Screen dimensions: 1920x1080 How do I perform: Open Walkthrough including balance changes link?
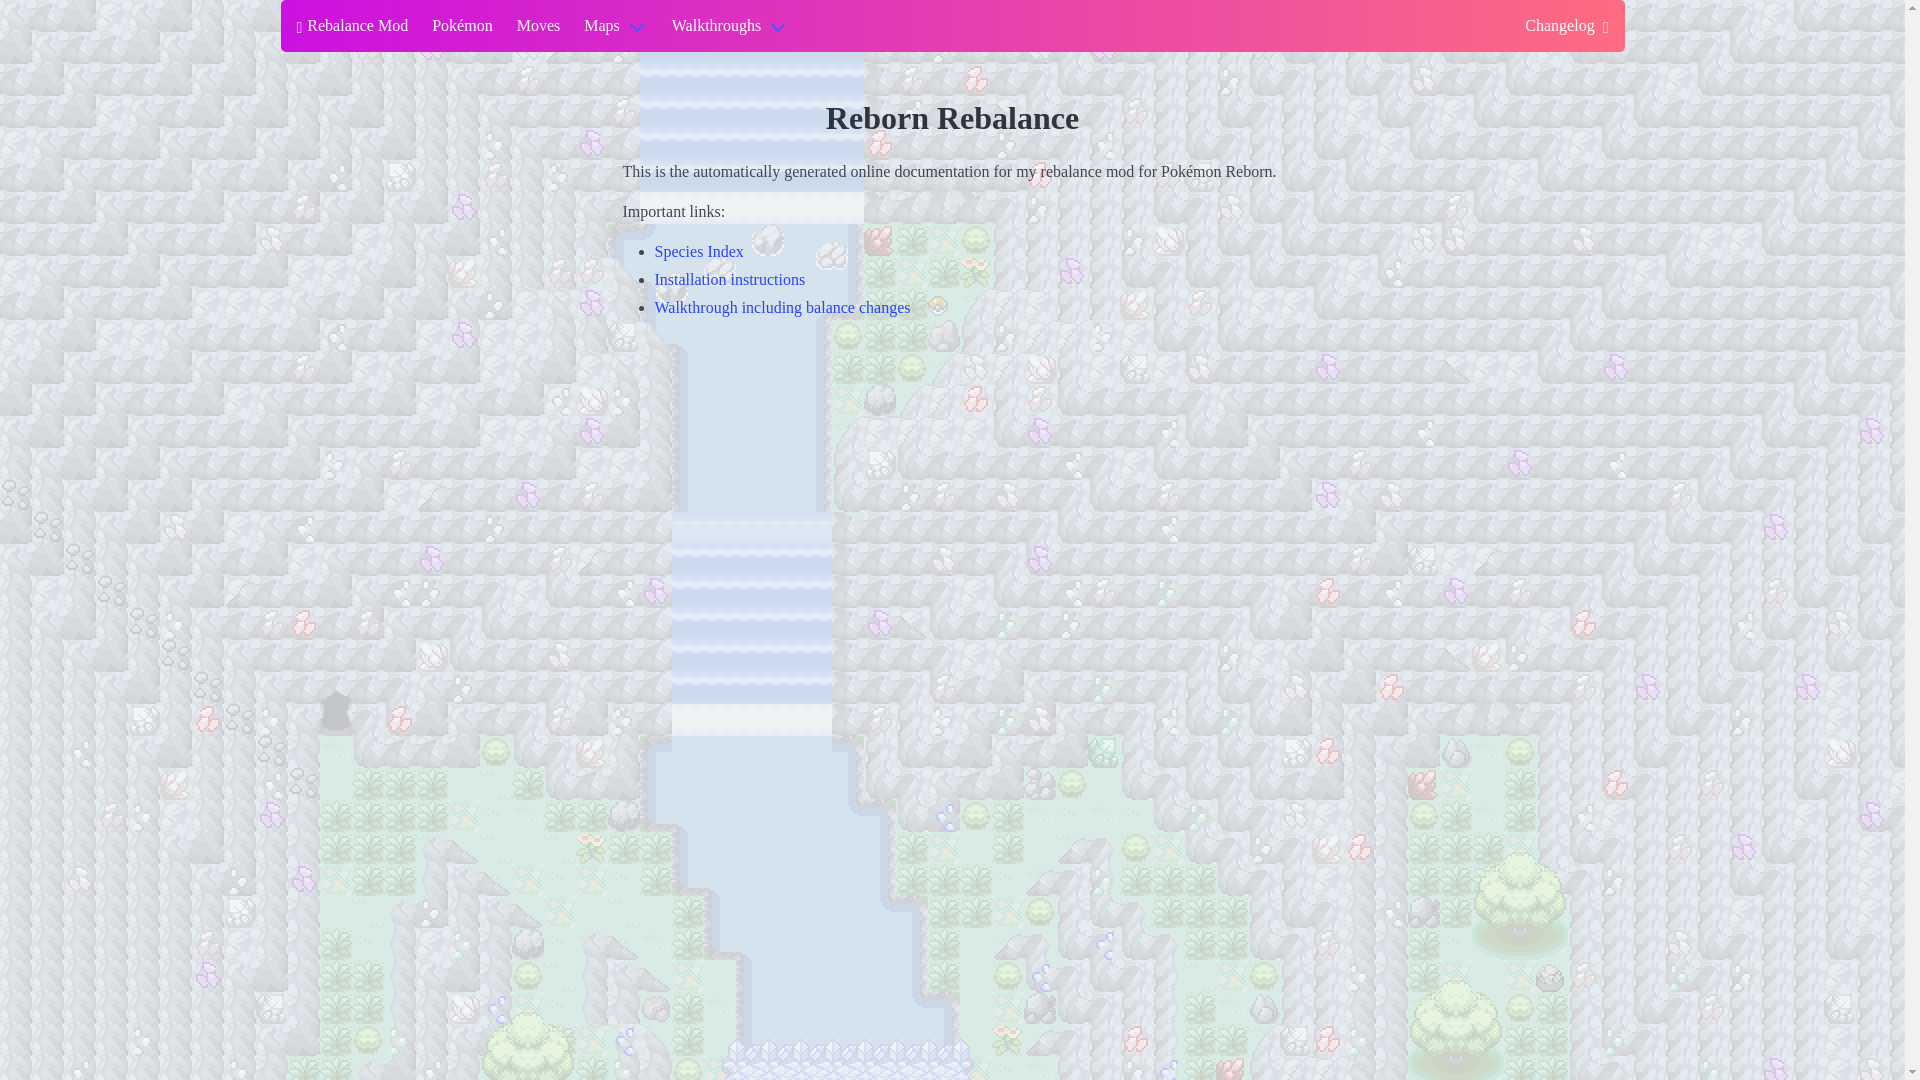point(782,308)
